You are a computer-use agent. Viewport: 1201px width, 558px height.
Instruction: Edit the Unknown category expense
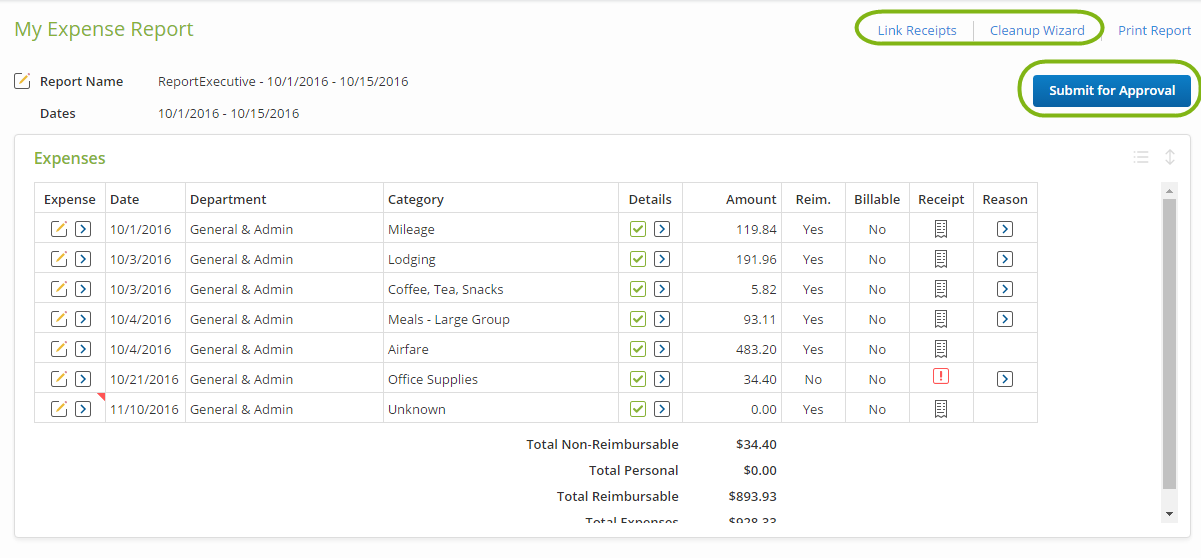(59, 409)
